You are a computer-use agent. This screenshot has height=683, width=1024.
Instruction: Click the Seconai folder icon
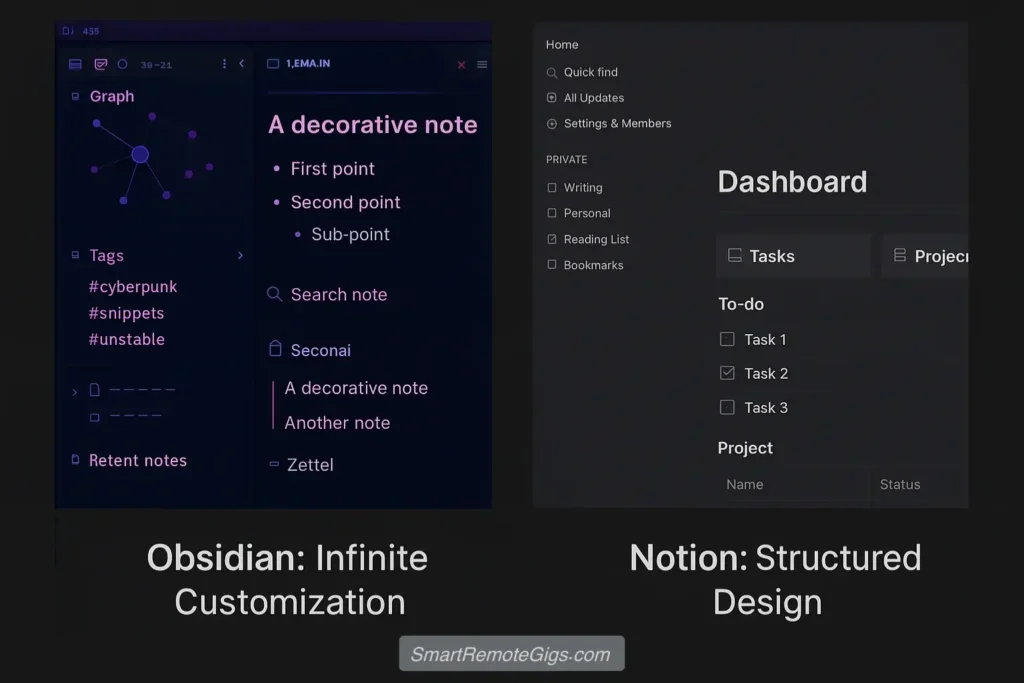[x=276, y=349]
